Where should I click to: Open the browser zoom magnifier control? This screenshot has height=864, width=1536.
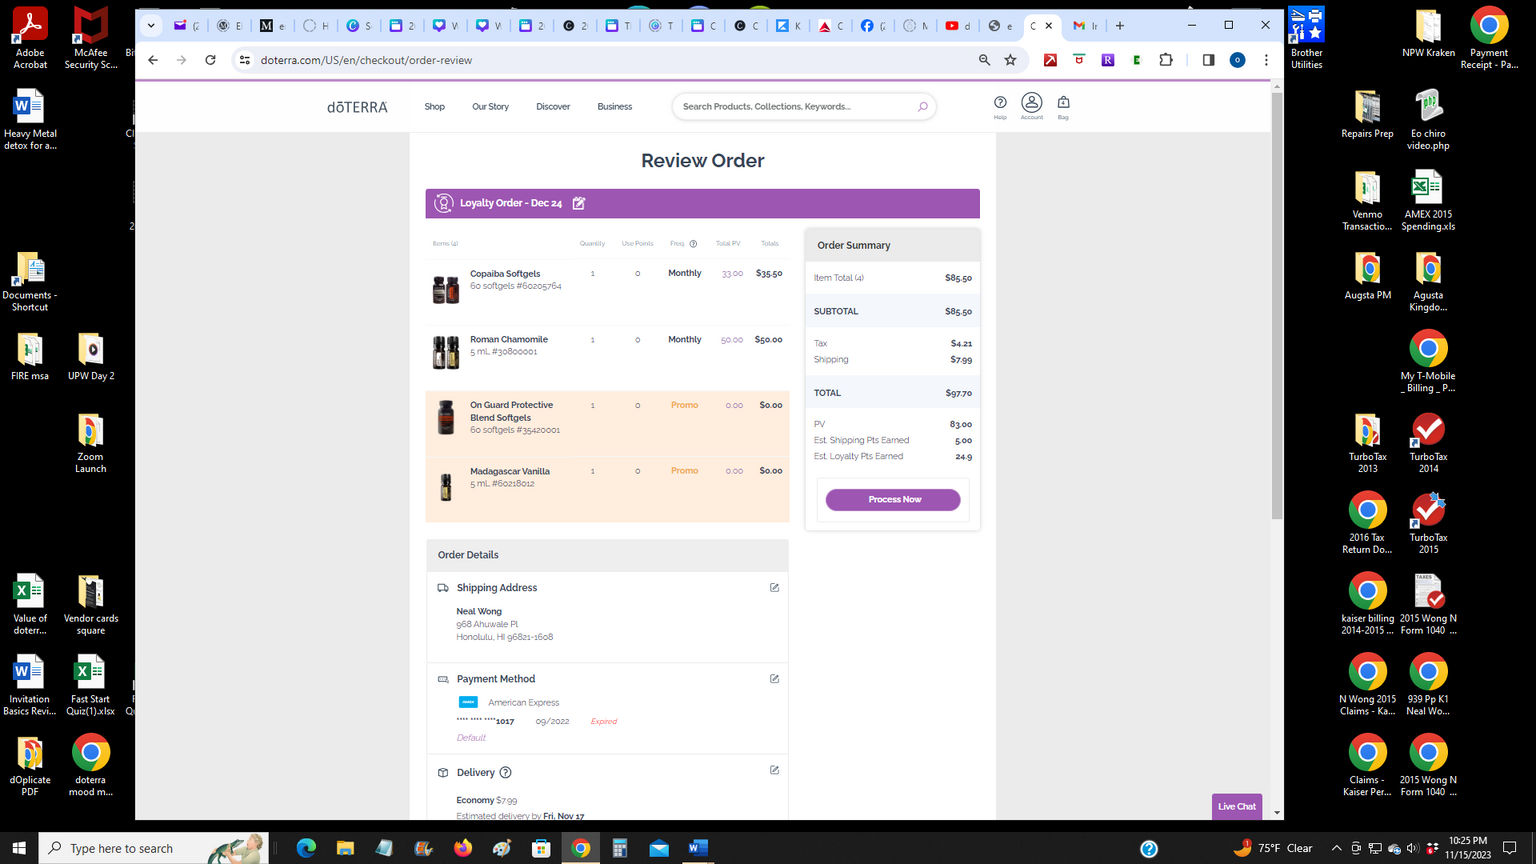coord(984,60)
